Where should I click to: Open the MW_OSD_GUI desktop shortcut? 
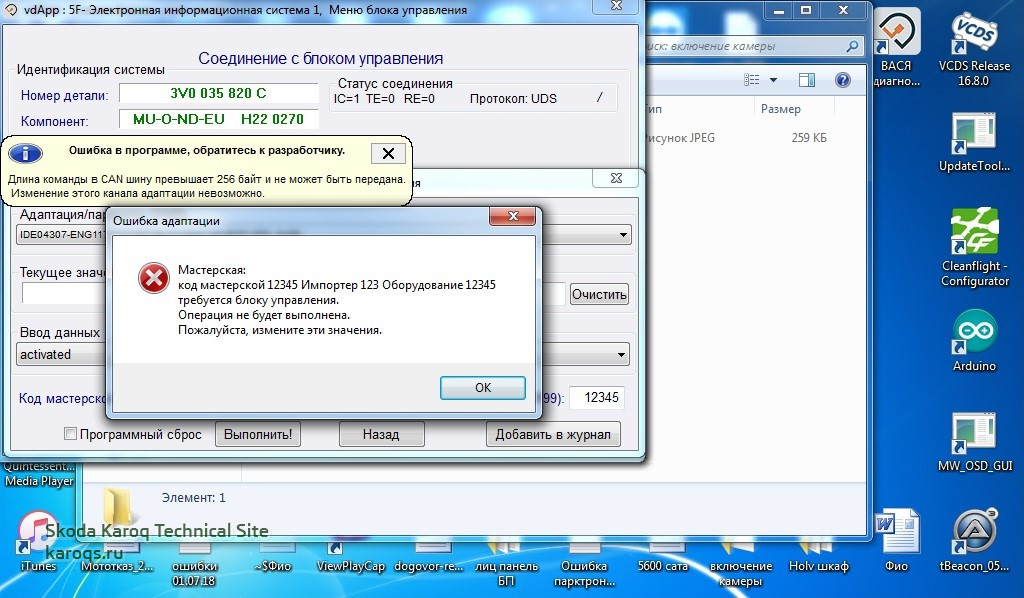[975, 440]
